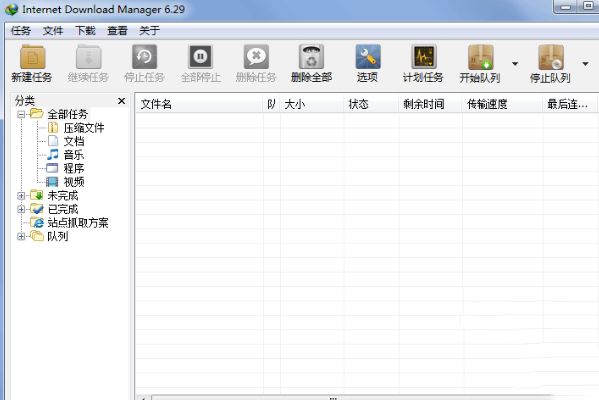This screenshot has width=599, height=400.
Task: Select the 程序 category
Action: 74,168
